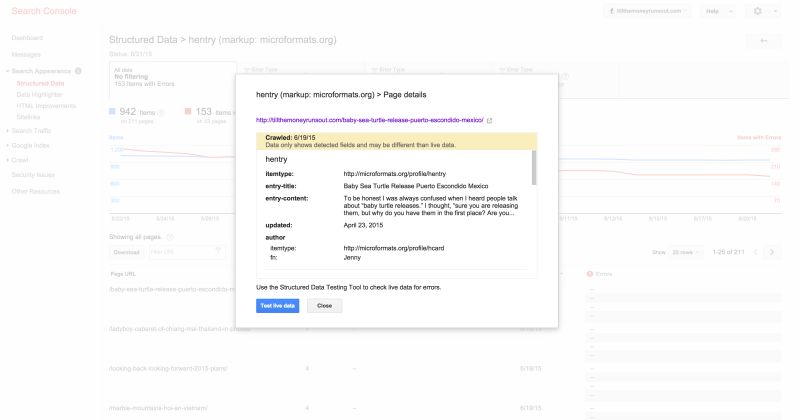Image resolution: width=800 pixels, height=420 pixels.
Task: Open external link icon beside page URL
Action: pyautogui.click(x=489, y=121)
